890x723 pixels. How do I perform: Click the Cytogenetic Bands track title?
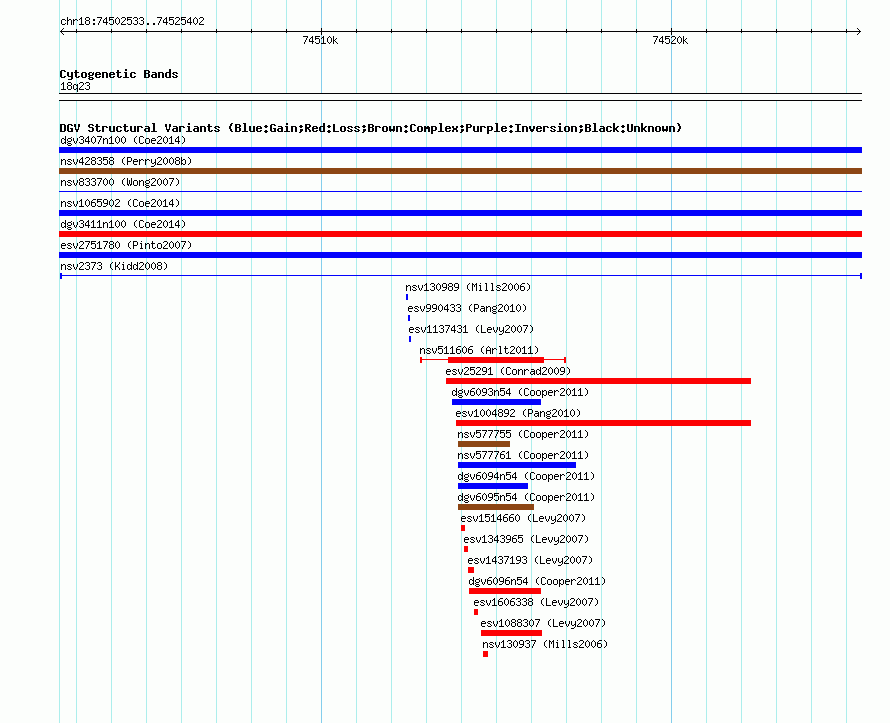(119, 74)
